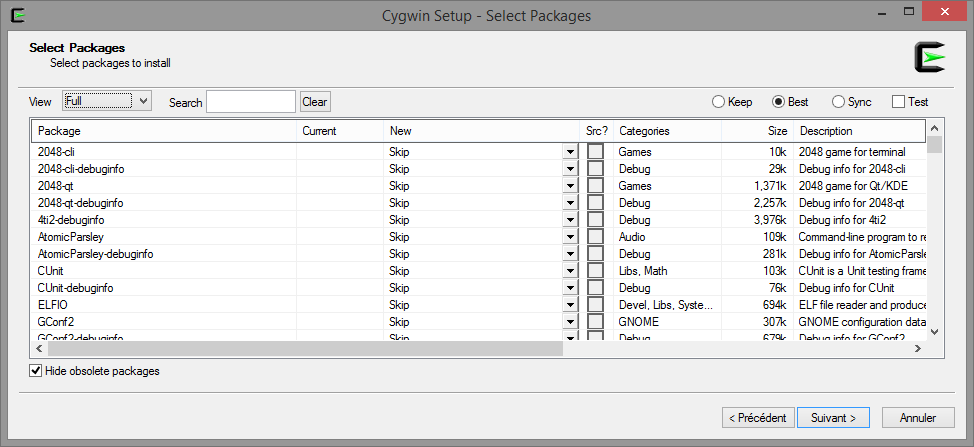Open New version dropdown for 4ti2-debuginfo
This screenshot has width=974, height=447.
coord(570,220)
